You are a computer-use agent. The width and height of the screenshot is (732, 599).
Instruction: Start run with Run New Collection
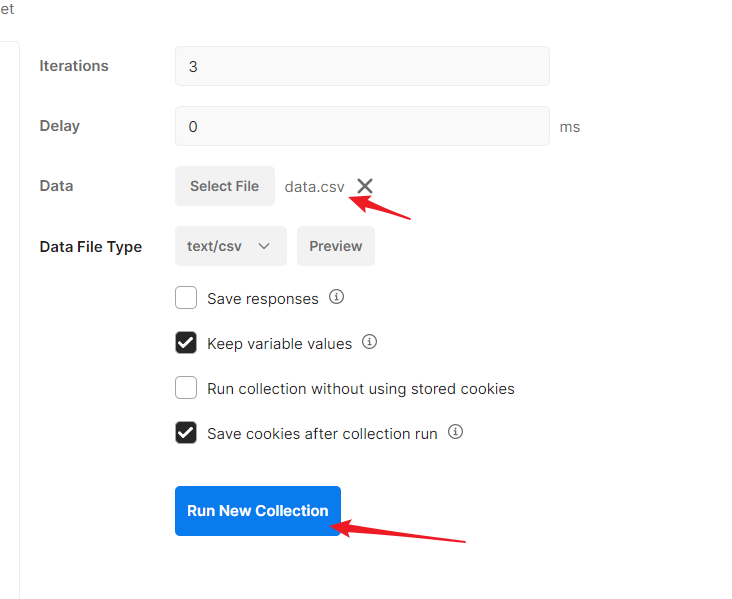coord(257,511)
